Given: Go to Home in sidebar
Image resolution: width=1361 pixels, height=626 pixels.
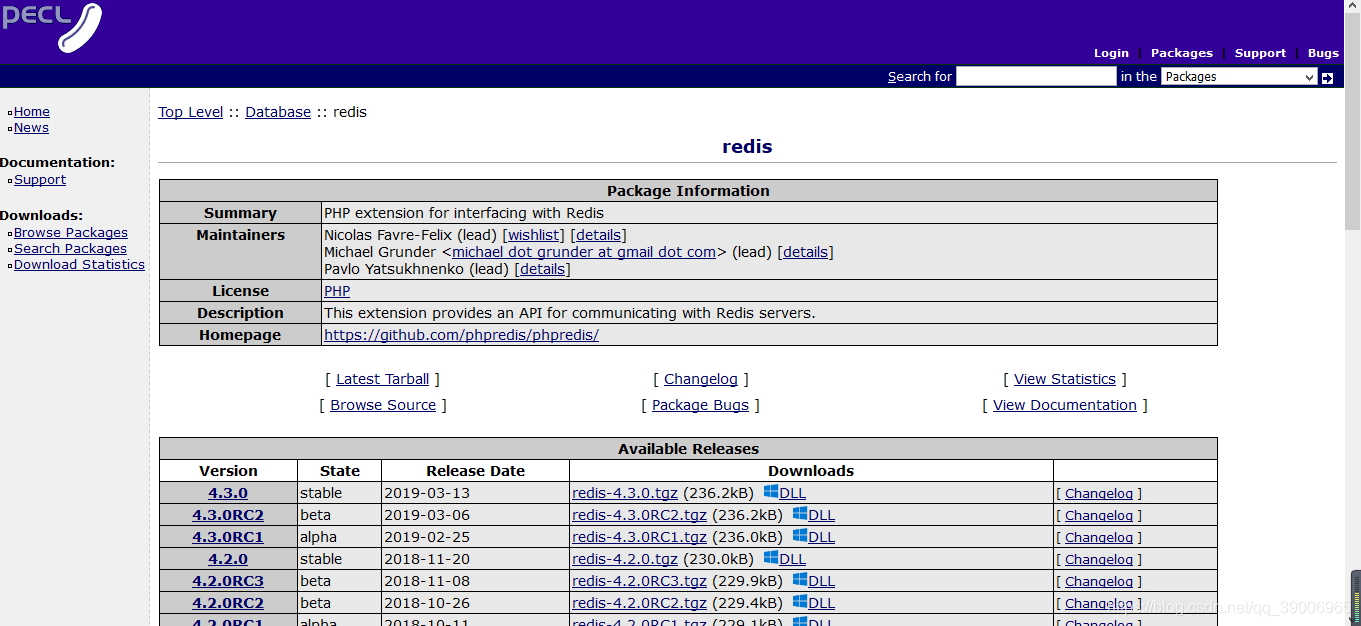Looking at the screenshot, I should coord(32,112).
